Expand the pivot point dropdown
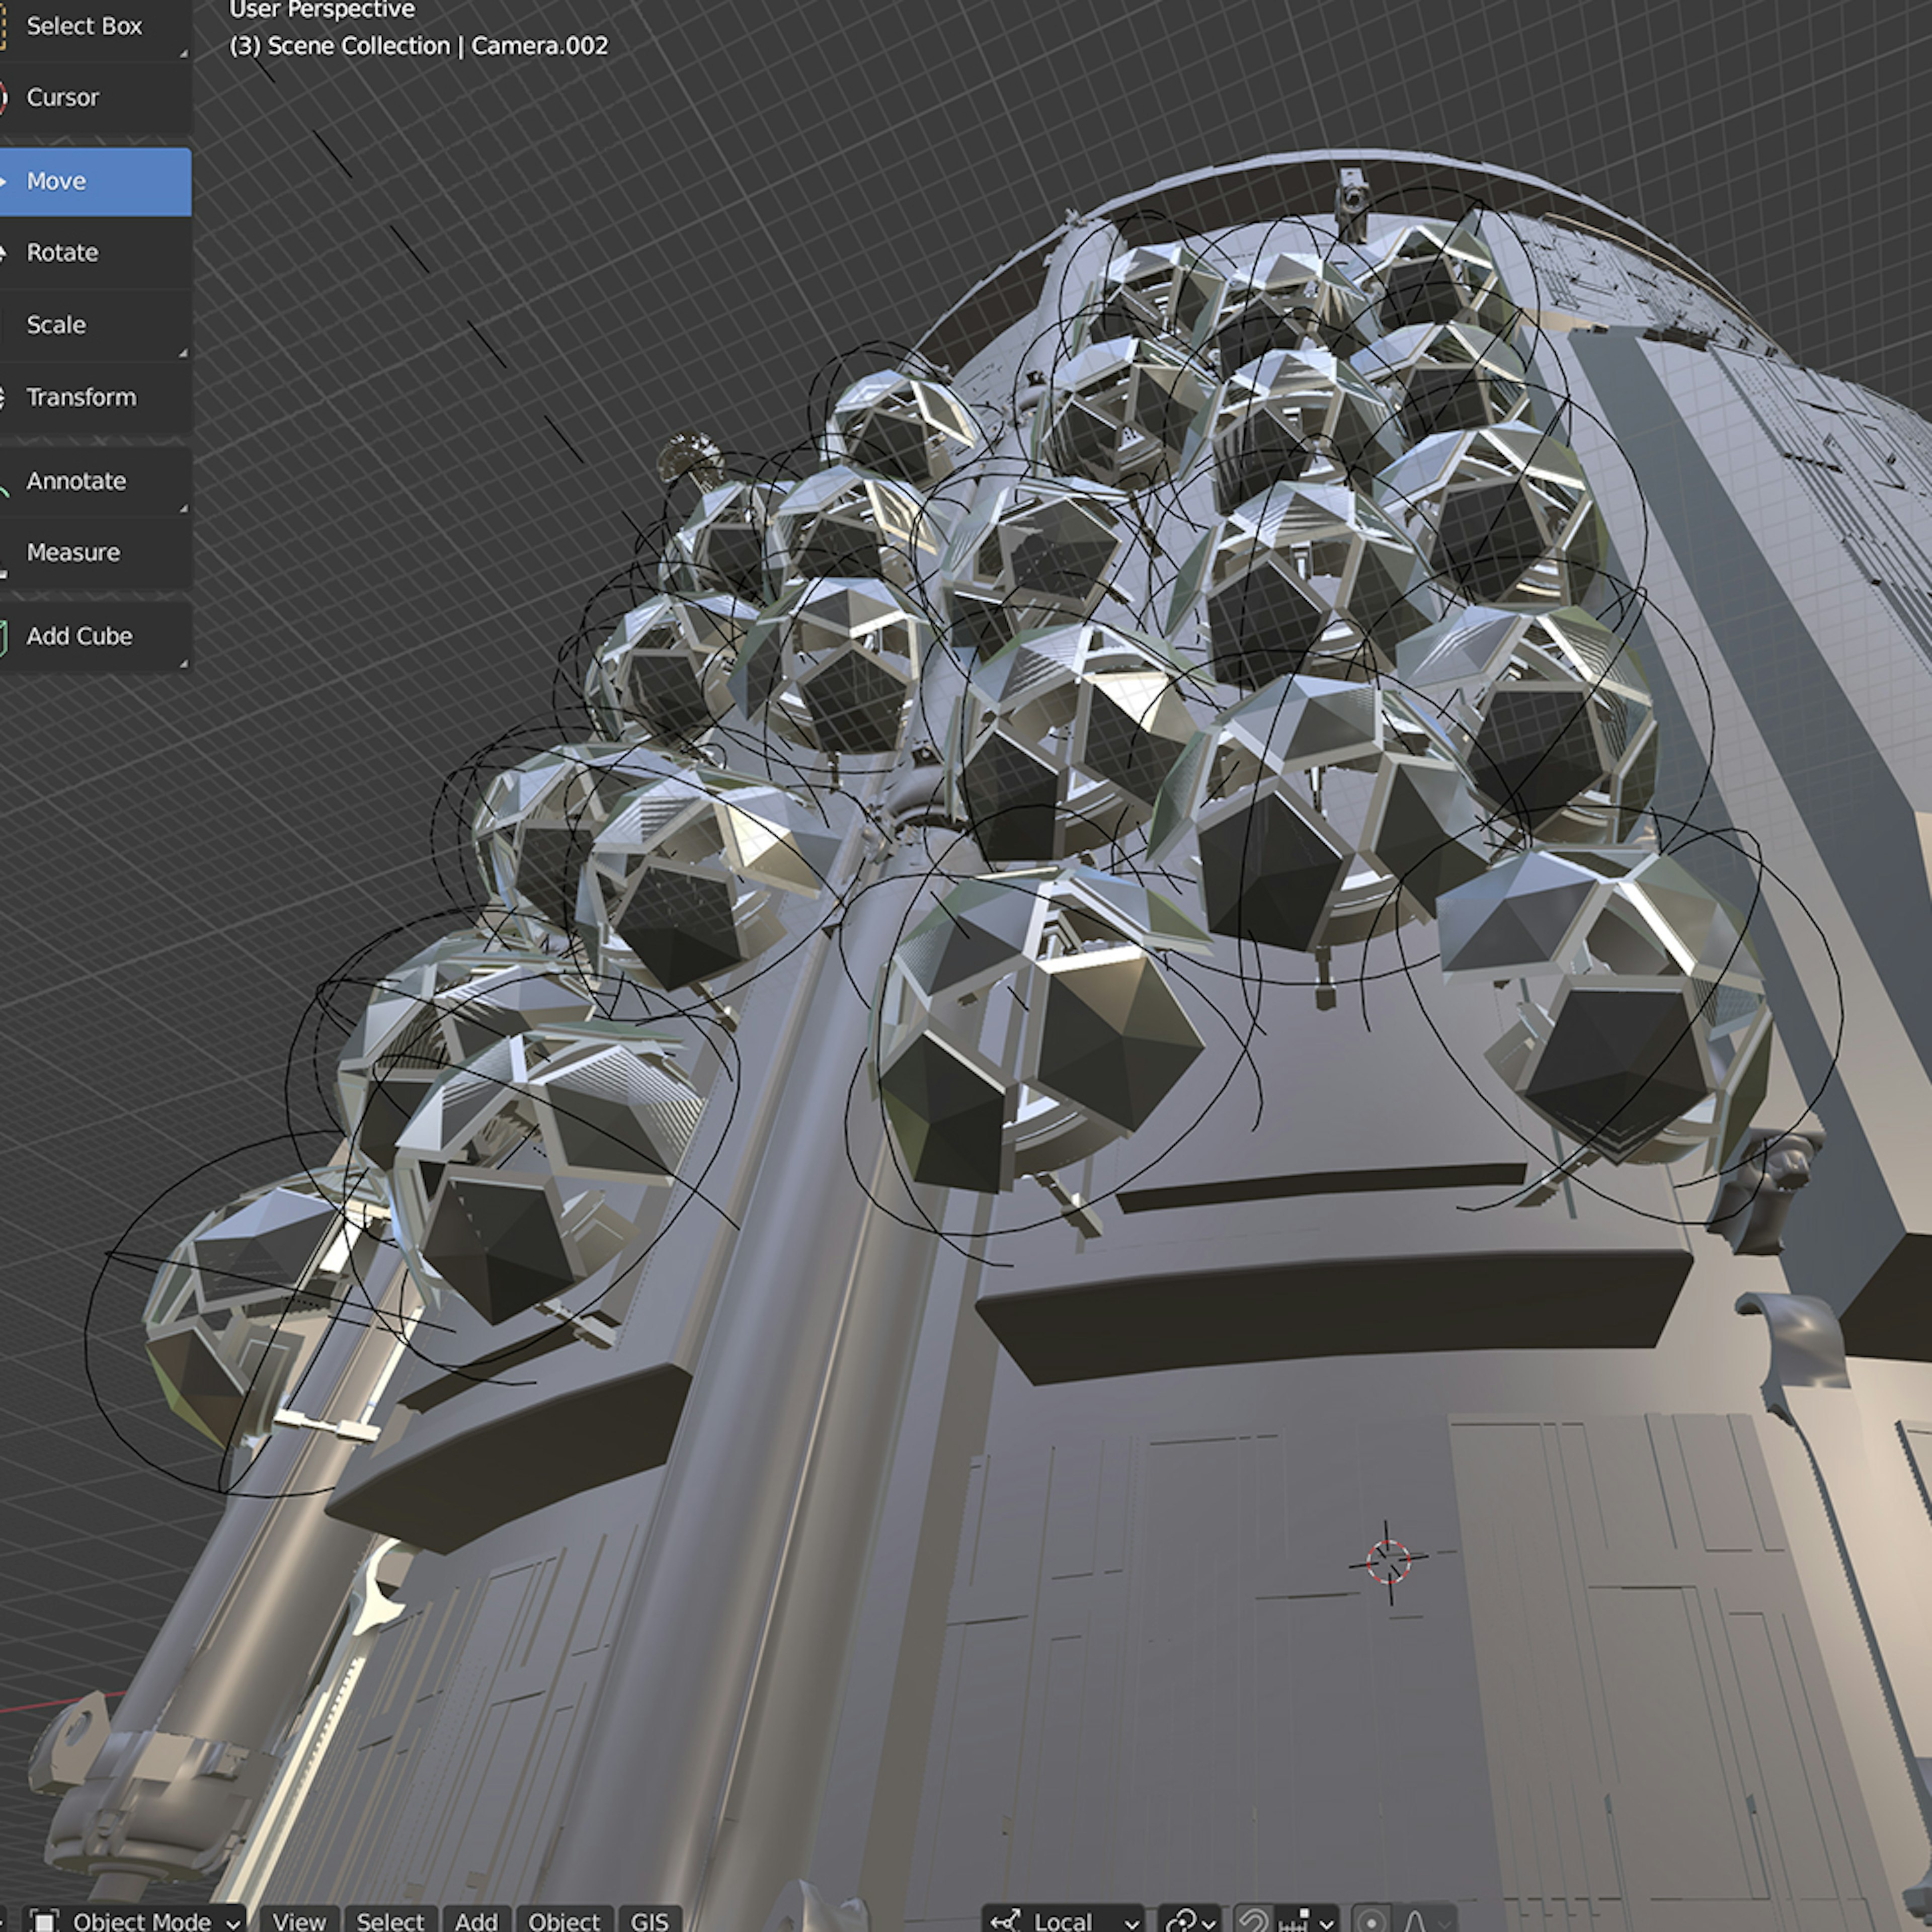The height and width of the screenshot is (1932, 1932). click(1190, 1920)
